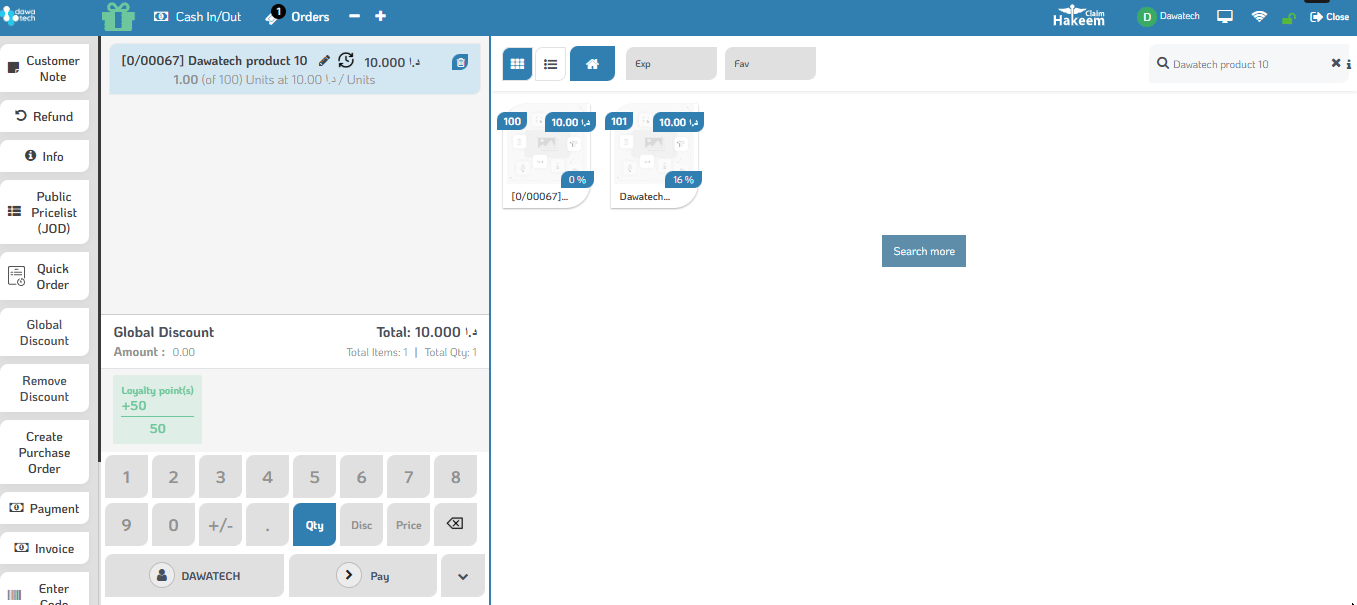The width and height of the screenshot is (1357, 605).
Task: Toggle sign with +/- key
Action: 220,524
